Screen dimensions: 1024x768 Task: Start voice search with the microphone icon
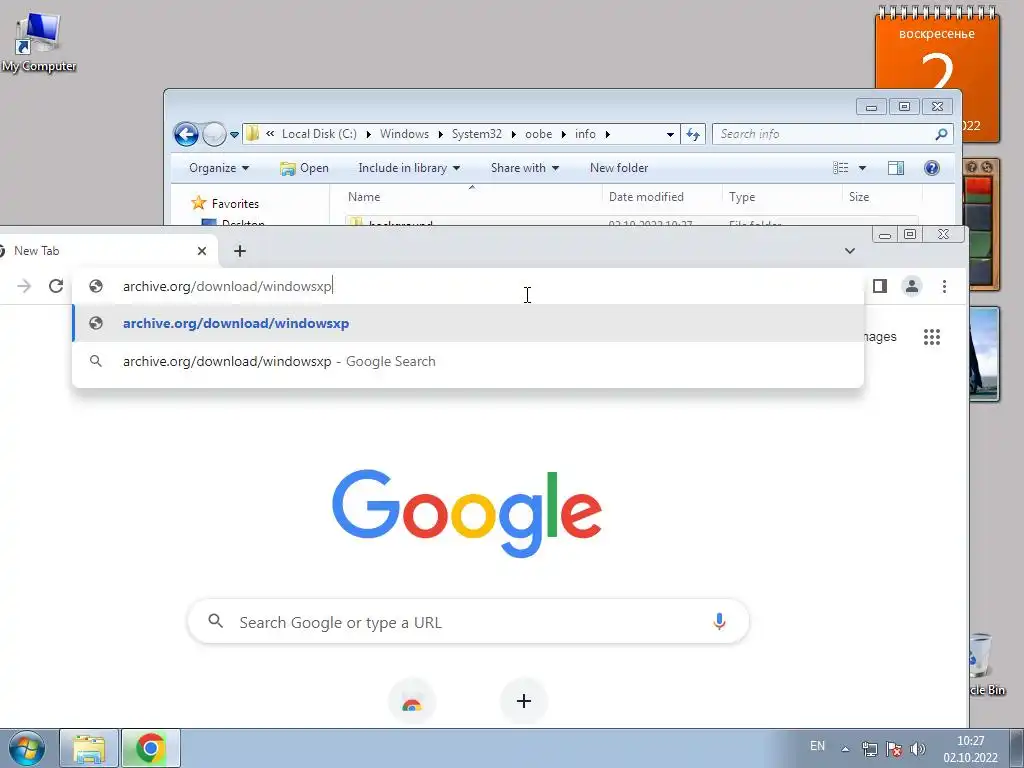[719, 622]
